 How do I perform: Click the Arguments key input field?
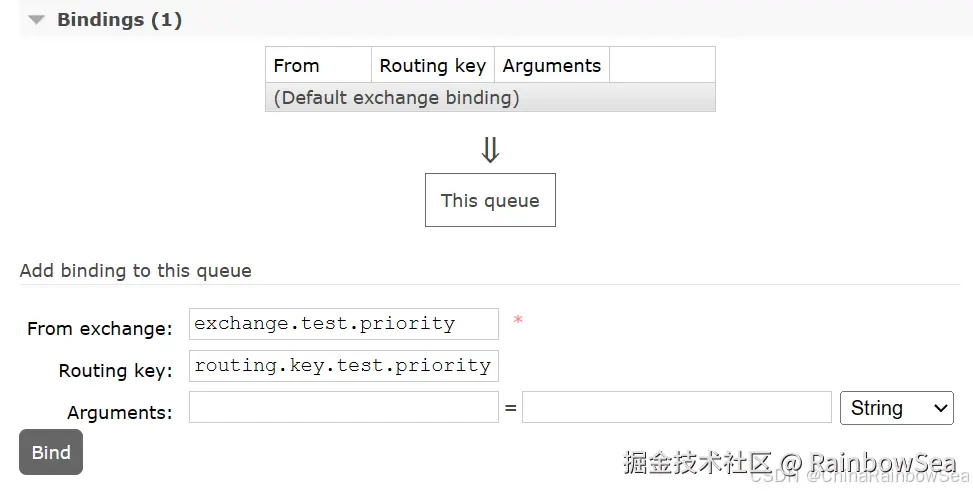(343, 407)
